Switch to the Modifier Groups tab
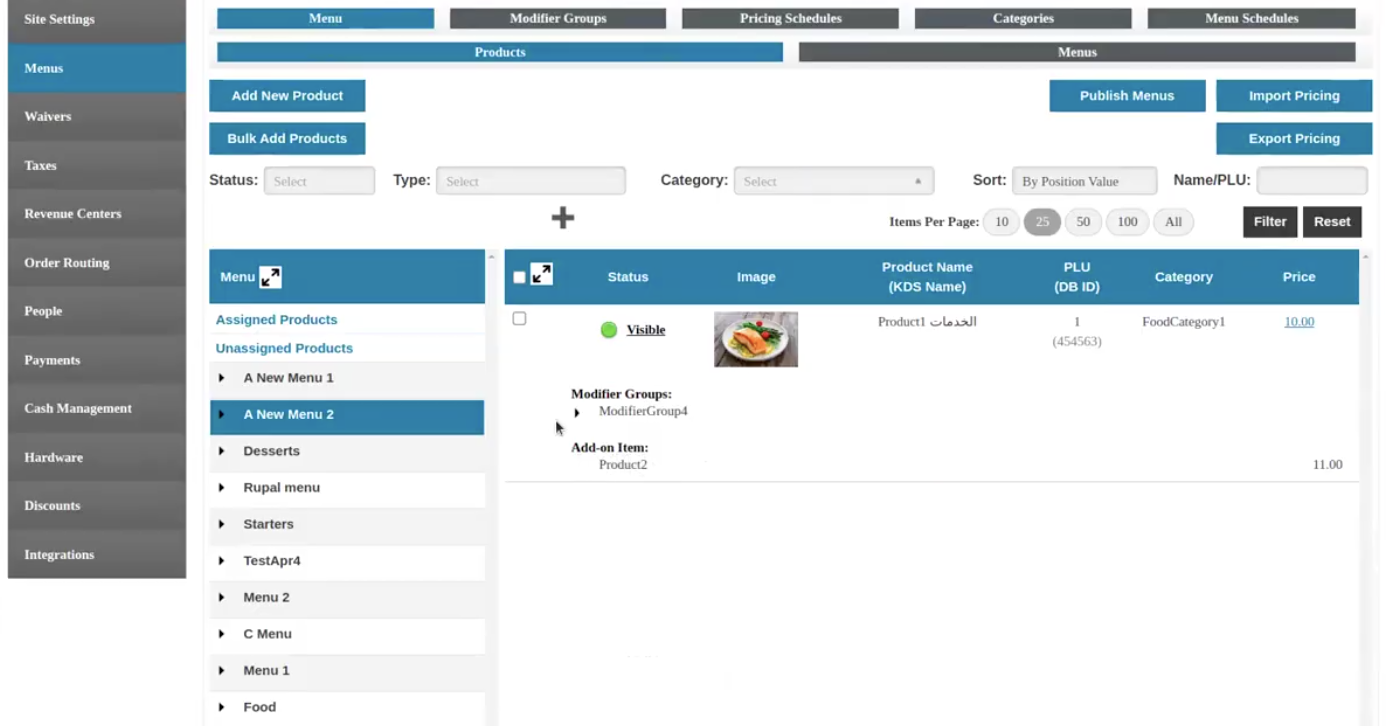Image resolution: width=1386 pixels, height=726 pixels. coord(558,18)
